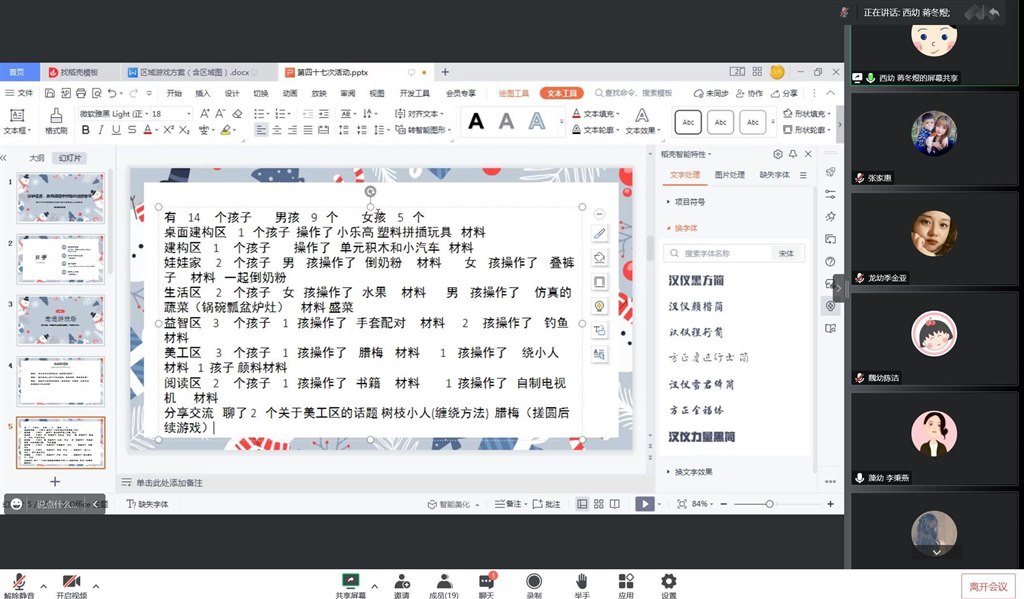This screenshot has width=1024, height=599.
Task: Unmute microphone in meeting toolbar
Action: (x=19, y=585)
